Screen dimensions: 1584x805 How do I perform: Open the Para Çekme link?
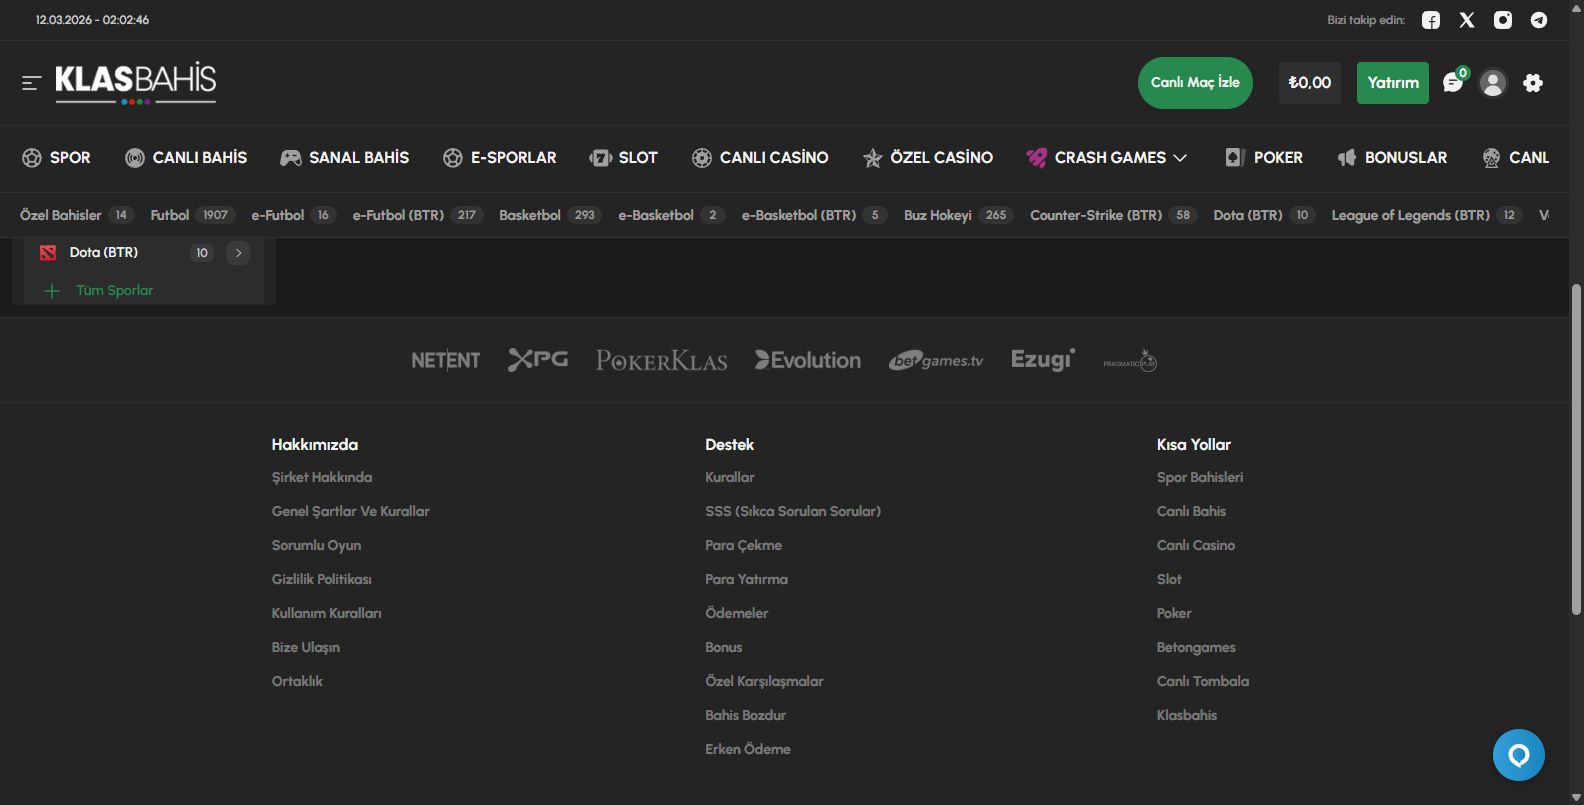[744, 546]
